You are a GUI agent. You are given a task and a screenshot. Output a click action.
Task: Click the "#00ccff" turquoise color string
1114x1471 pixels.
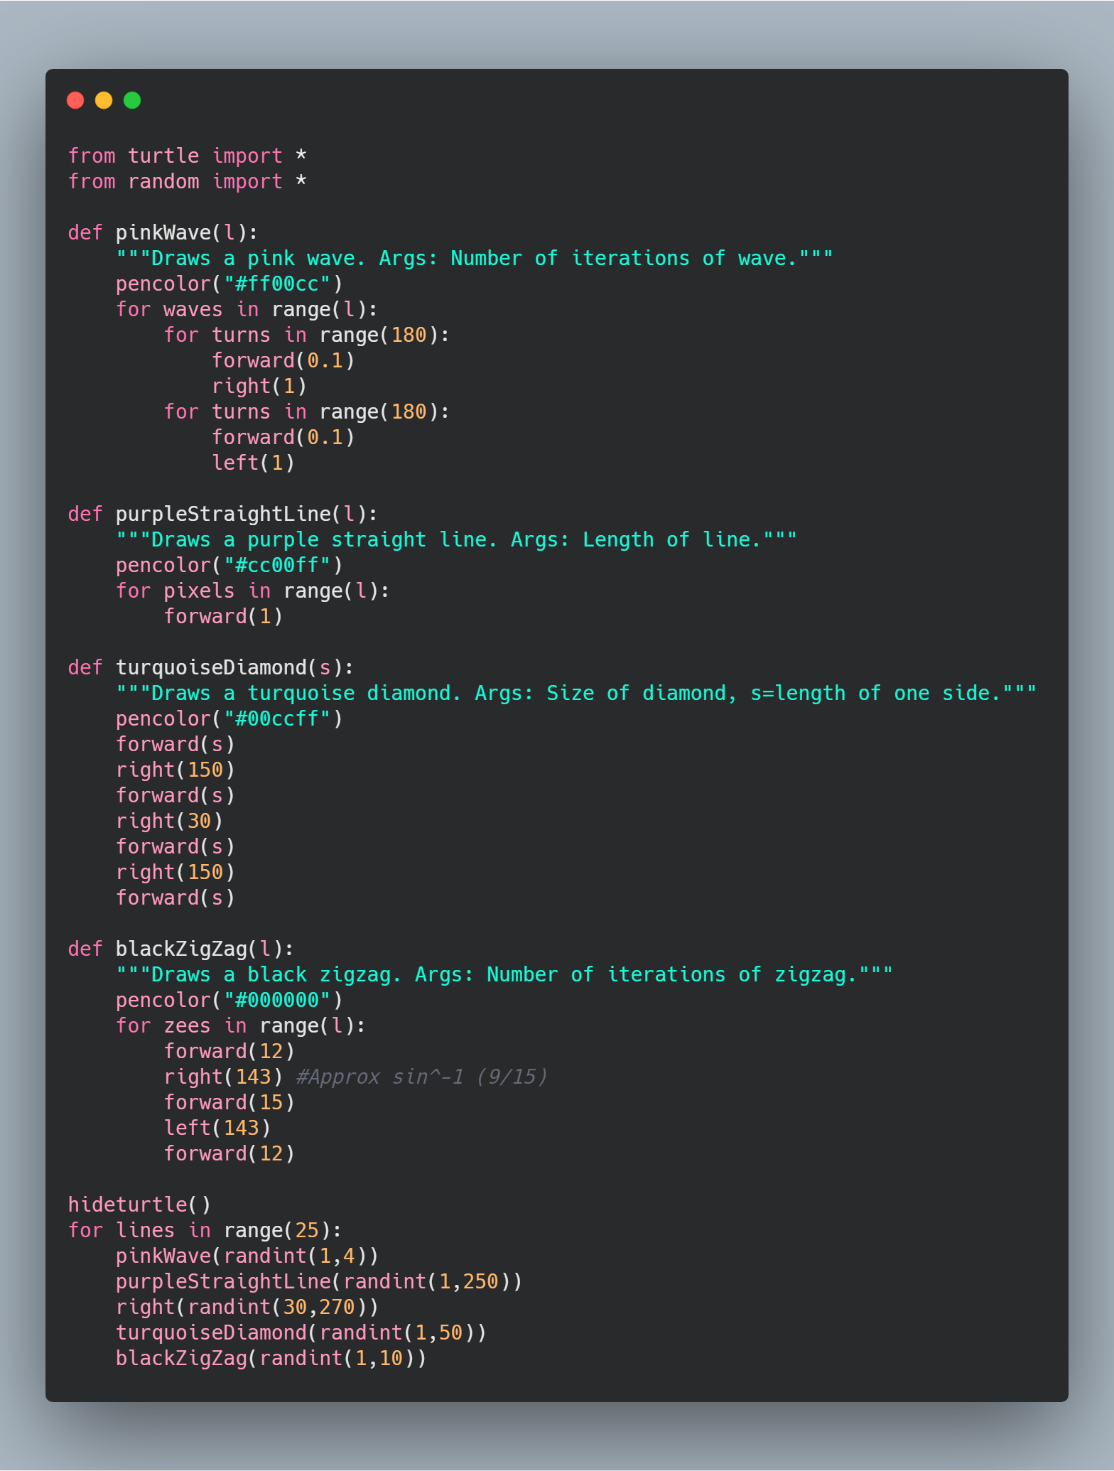tap(277, 719)
